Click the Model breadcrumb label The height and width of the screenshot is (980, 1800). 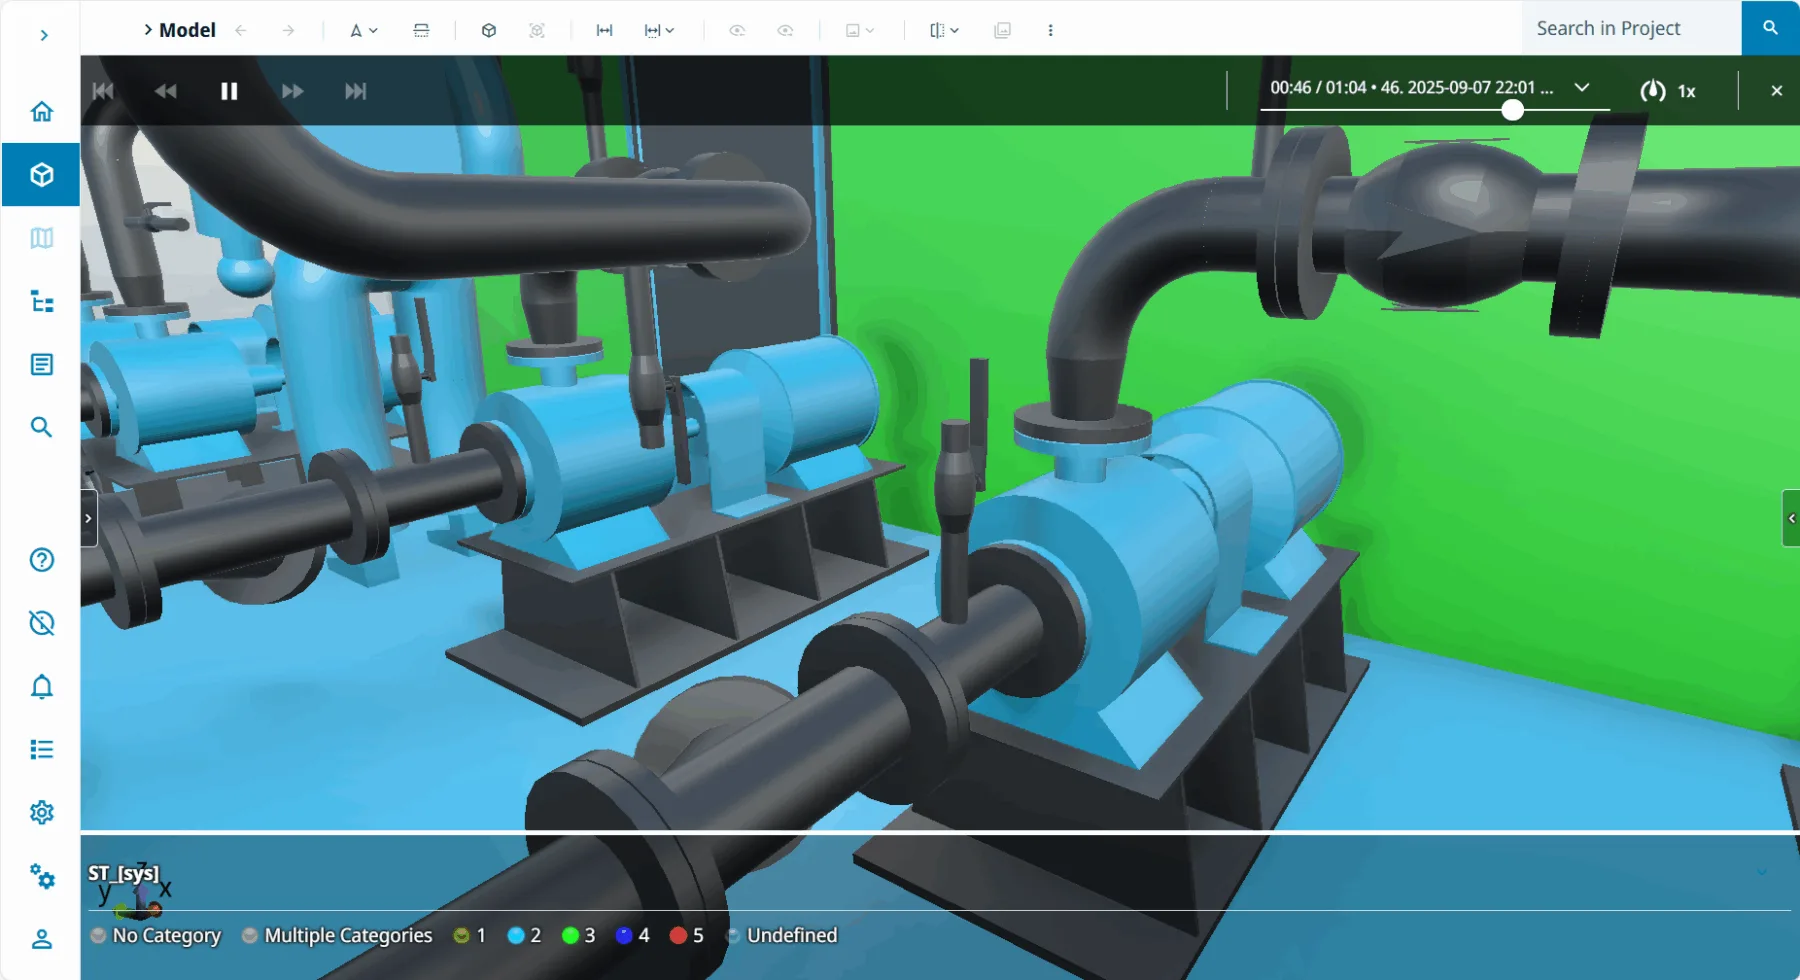(x=187, y=30)
